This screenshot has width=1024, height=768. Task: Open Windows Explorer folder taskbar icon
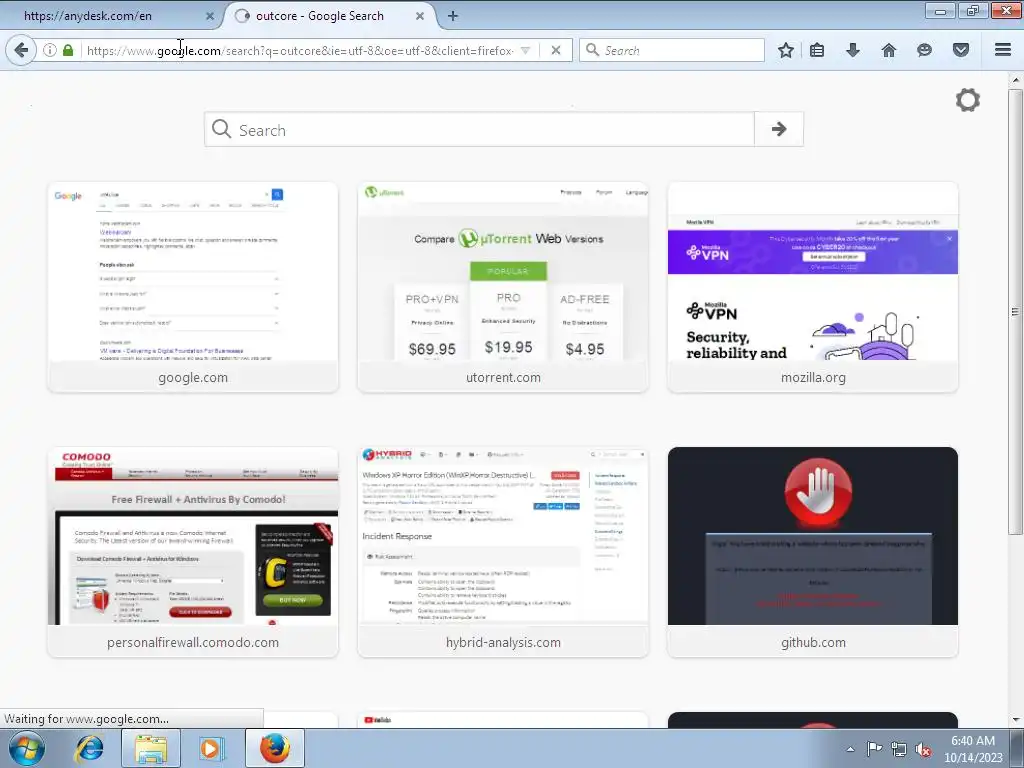151,748
